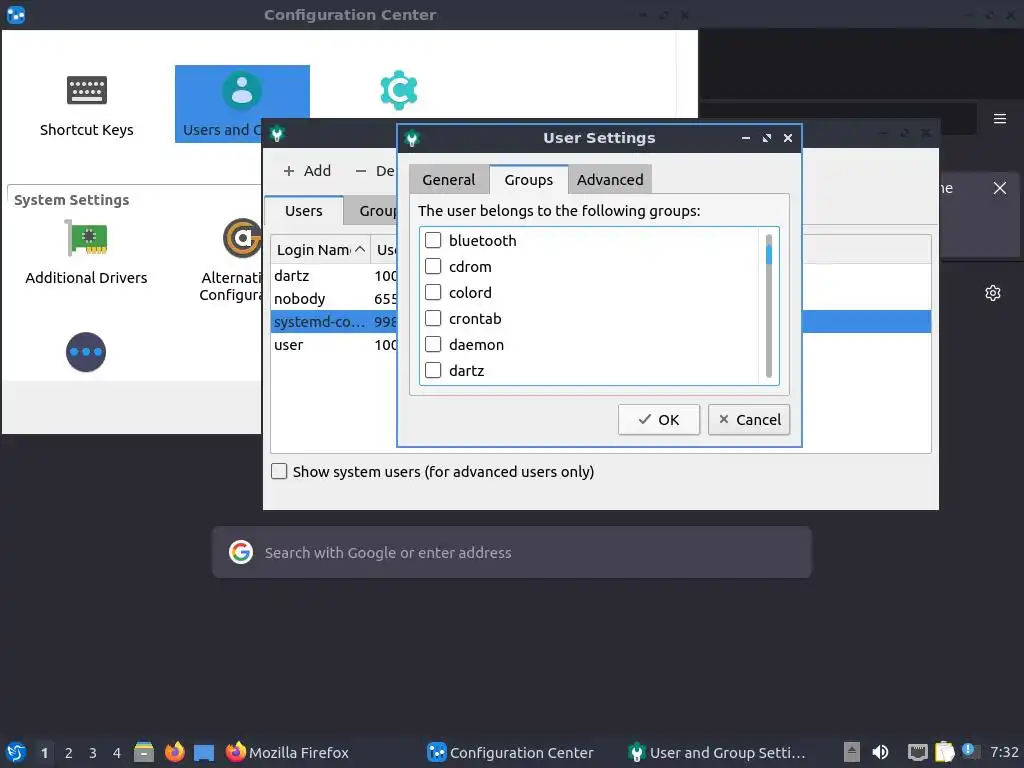Click the clock showing 7:32
The image size is (1024, 768).
(x=1004, y=752)
